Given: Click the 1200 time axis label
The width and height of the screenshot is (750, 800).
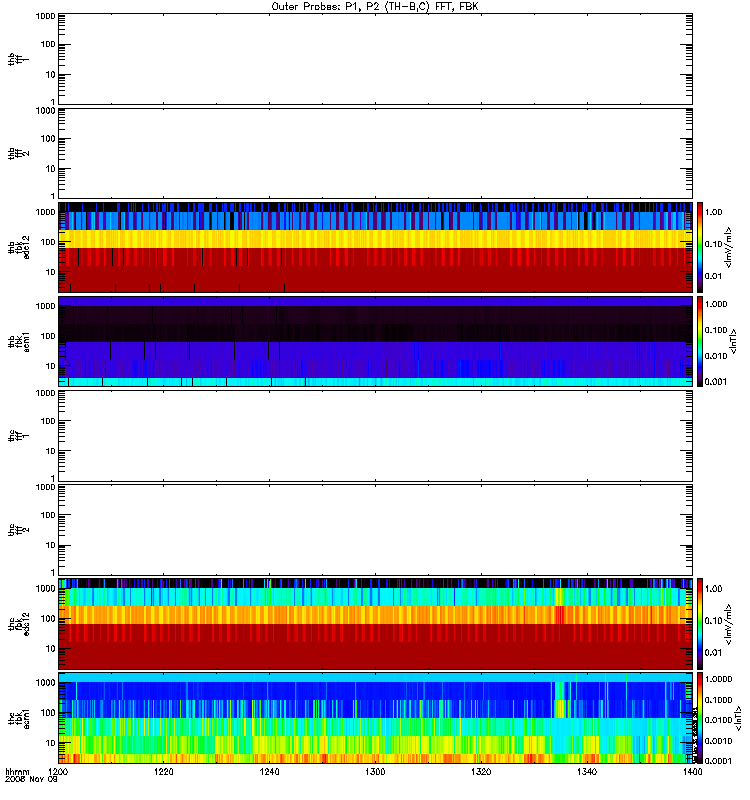Looking at the screenshot, I should pos(58,772).
